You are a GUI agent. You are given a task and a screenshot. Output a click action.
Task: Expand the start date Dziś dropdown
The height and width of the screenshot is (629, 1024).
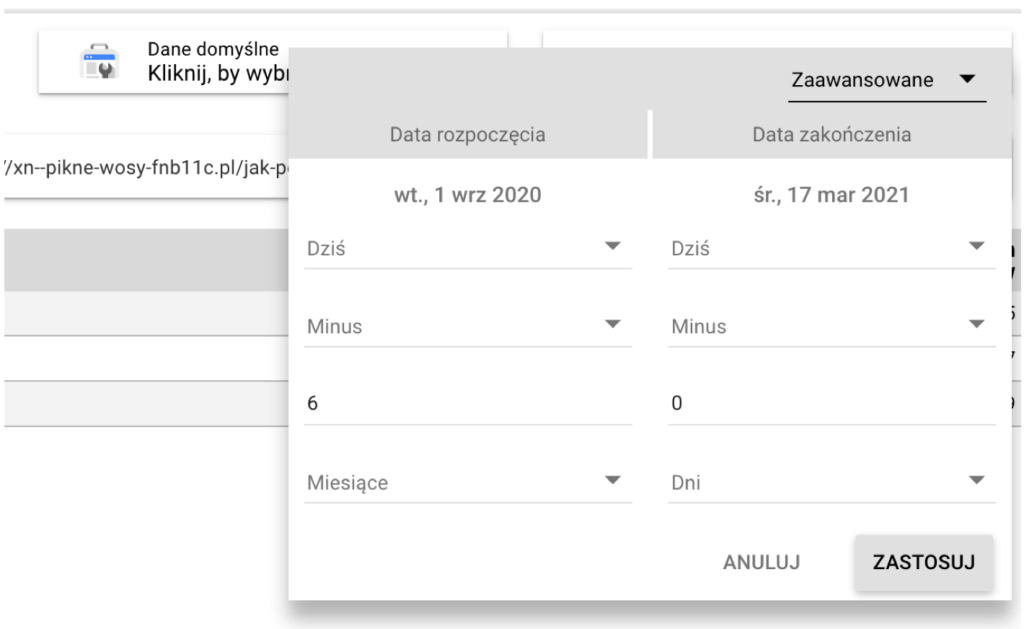point(467,249)
